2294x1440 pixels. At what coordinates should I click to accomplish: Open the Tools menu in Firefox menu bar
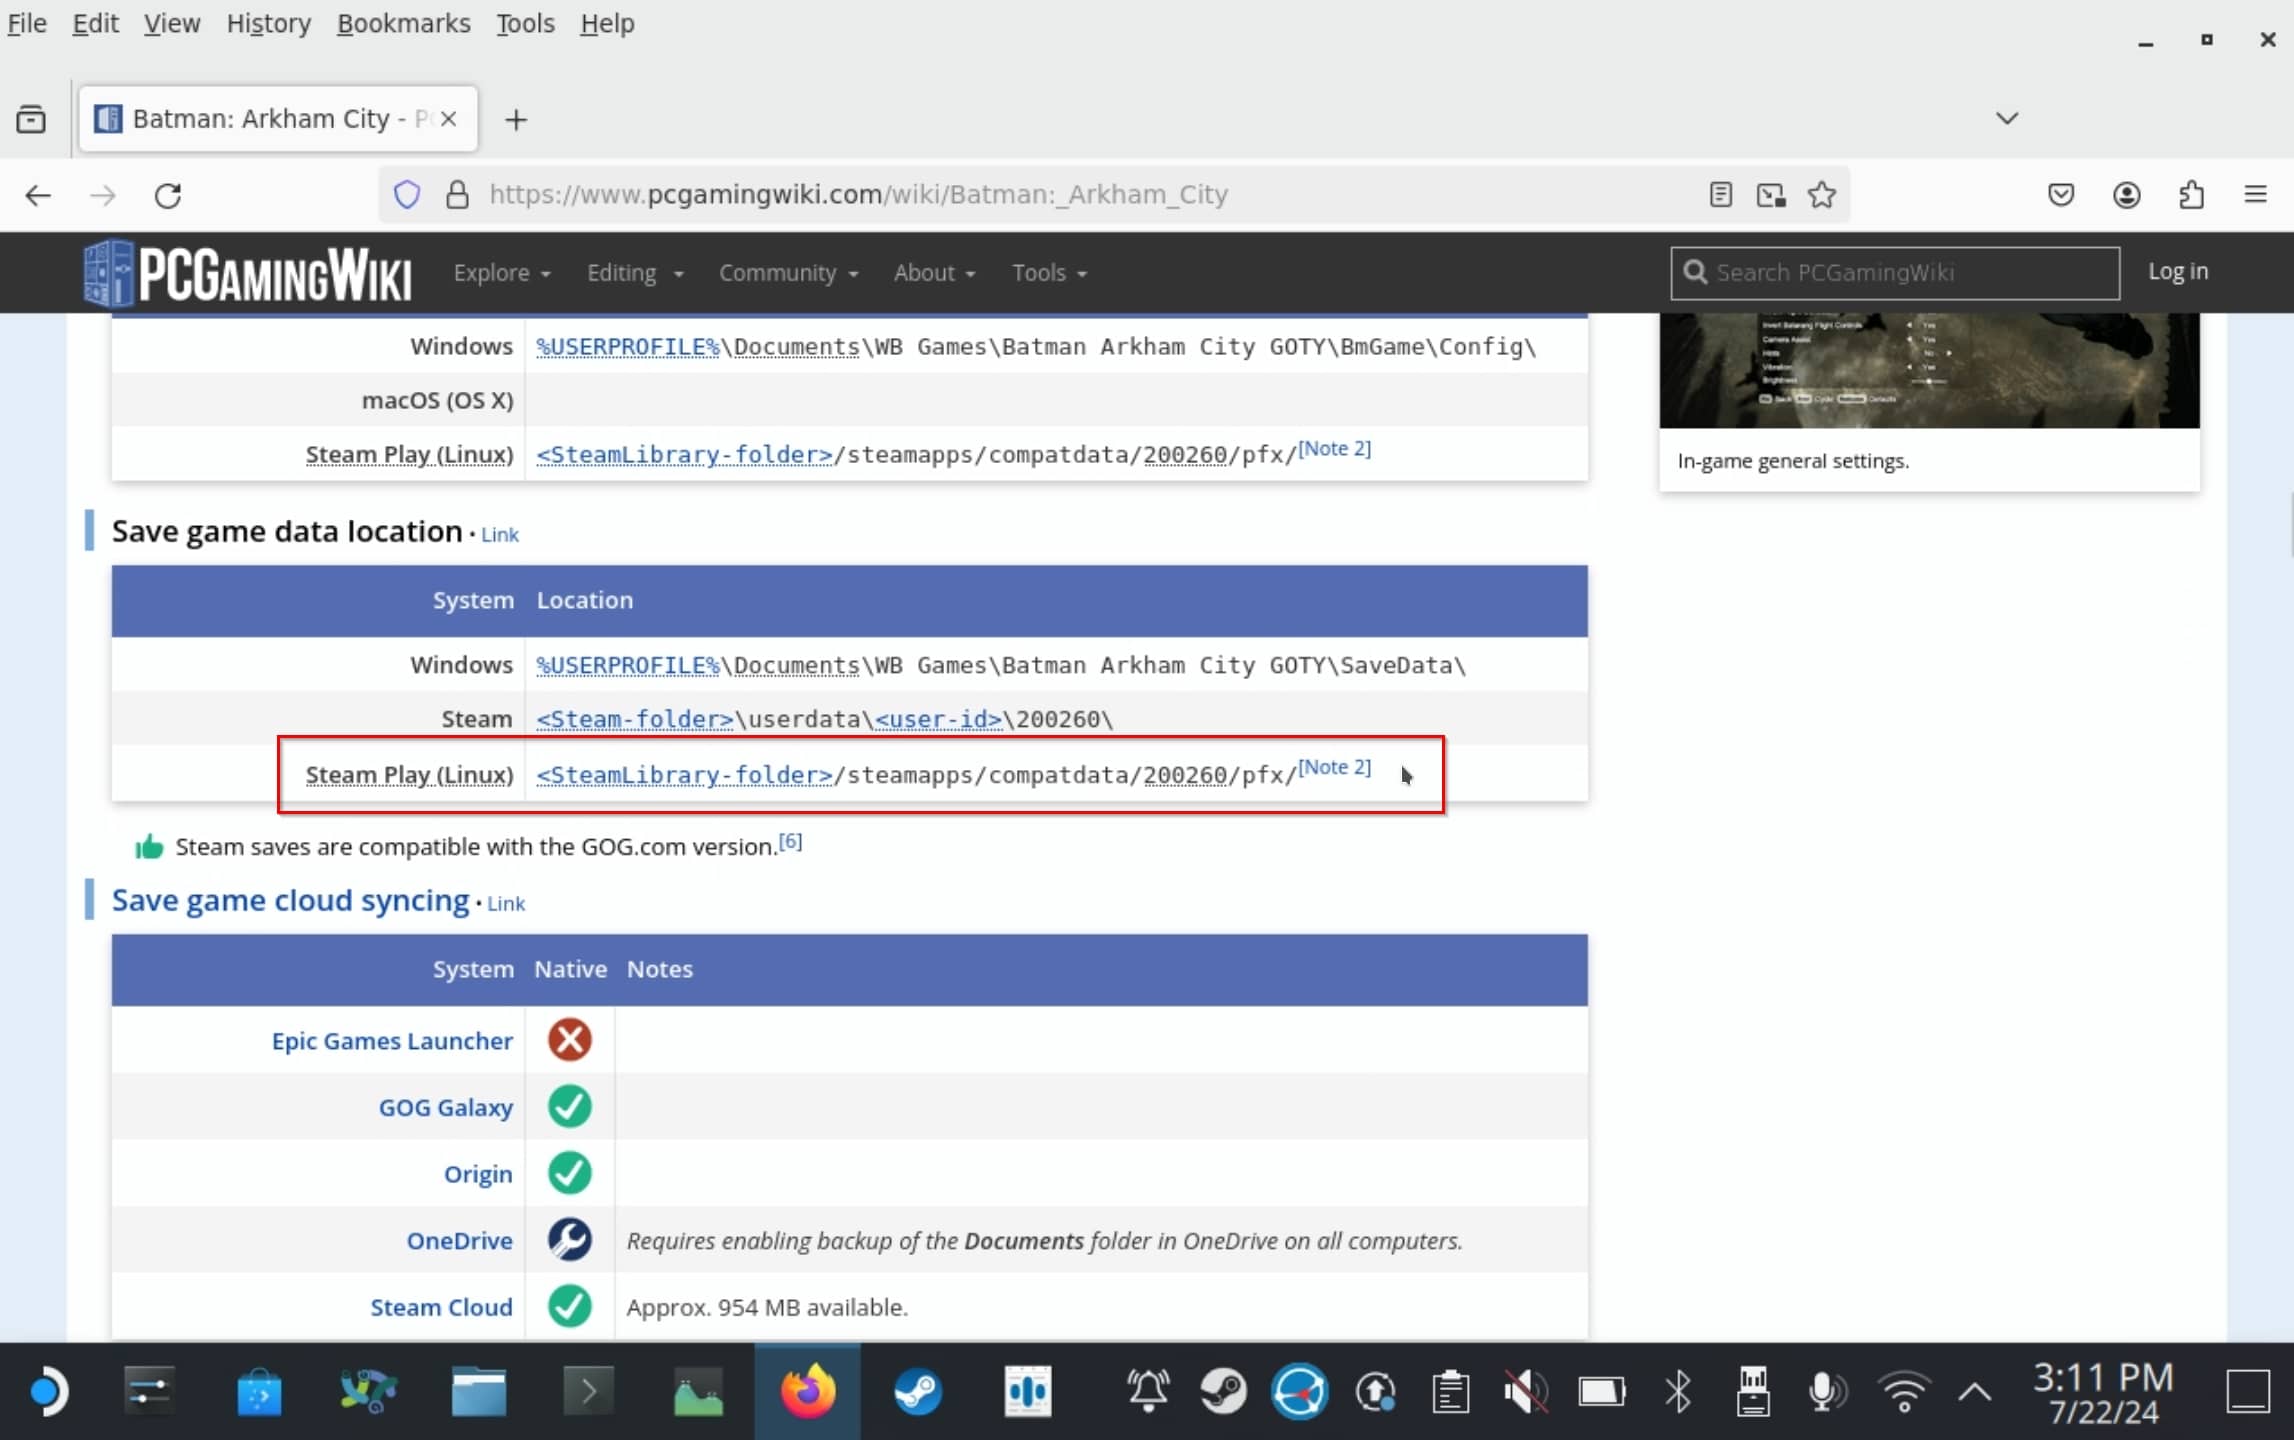pos(522,22)
